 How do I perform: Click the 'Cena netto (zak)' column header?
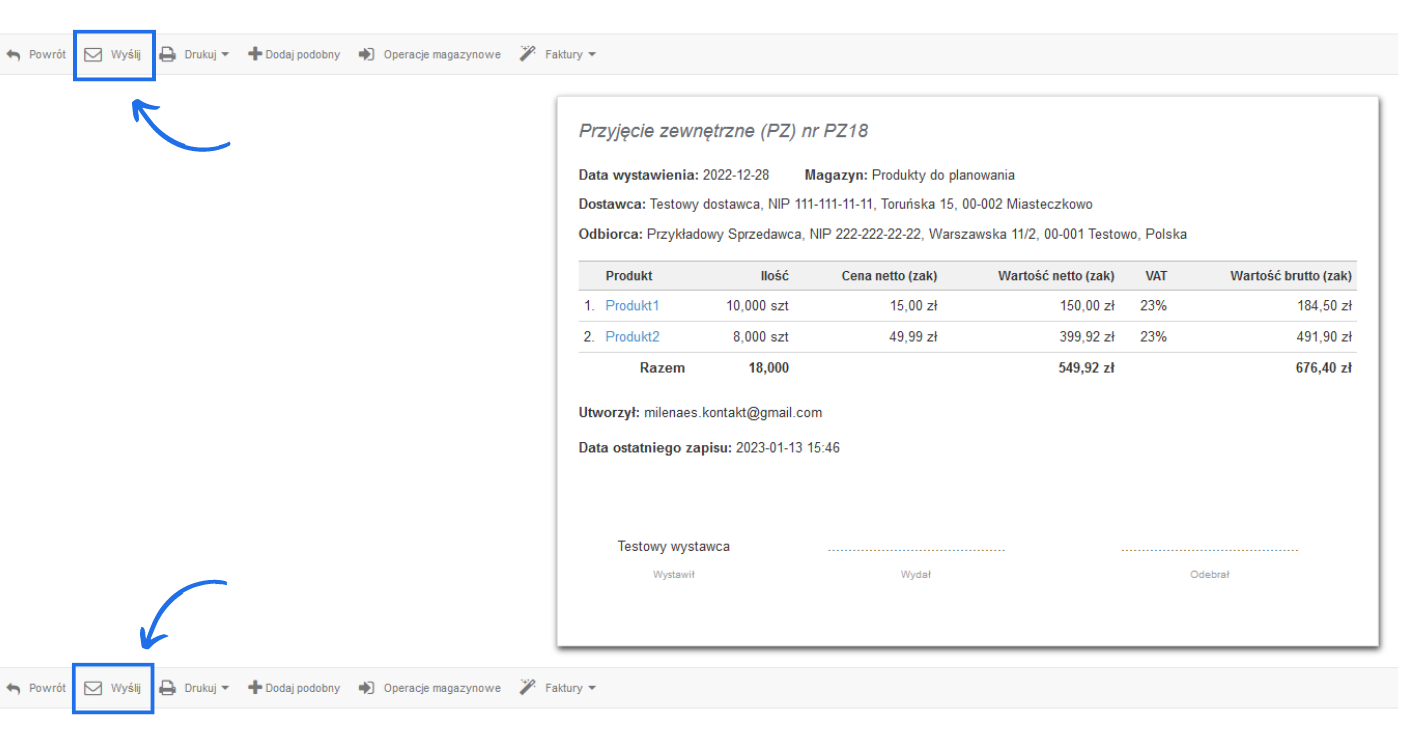(889, 276)
